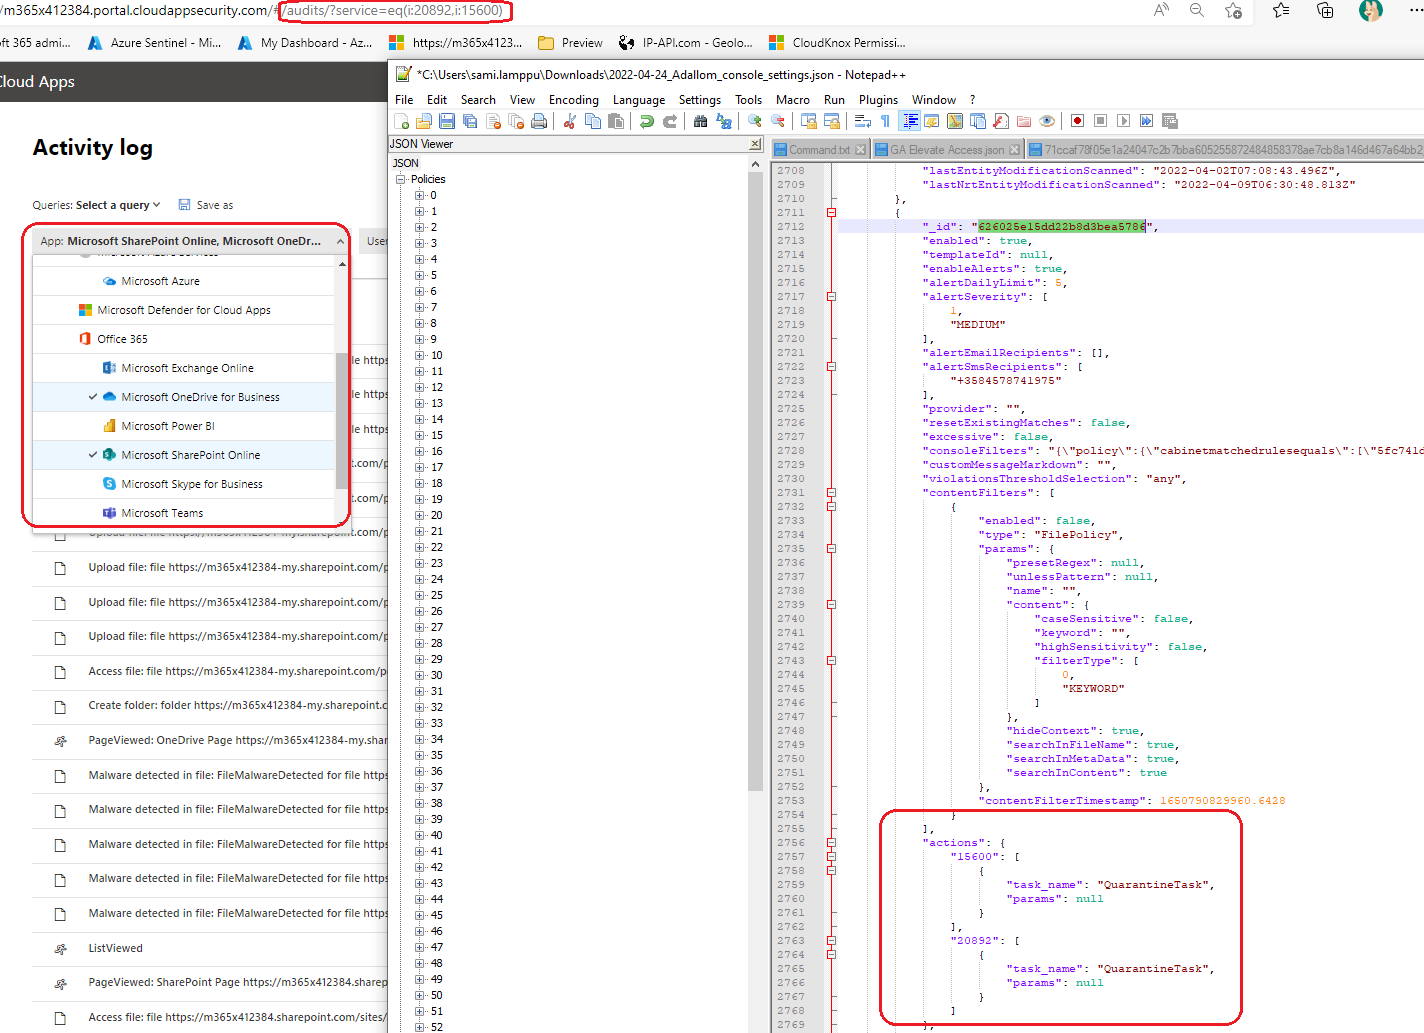Screen dimensions: 1424x1033
Task: Uncheck Microsoft OneDrive for Business
Action: pos(200,397)
